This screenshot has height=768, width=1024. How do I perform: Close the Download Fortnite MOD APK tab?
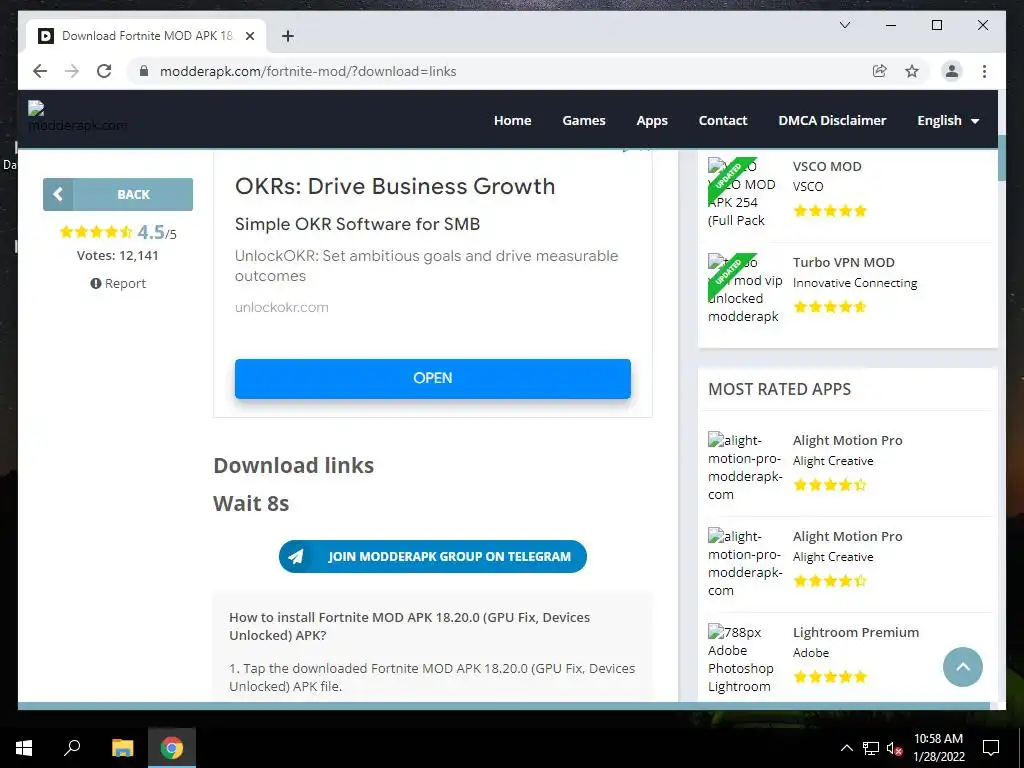click(249, 36)
